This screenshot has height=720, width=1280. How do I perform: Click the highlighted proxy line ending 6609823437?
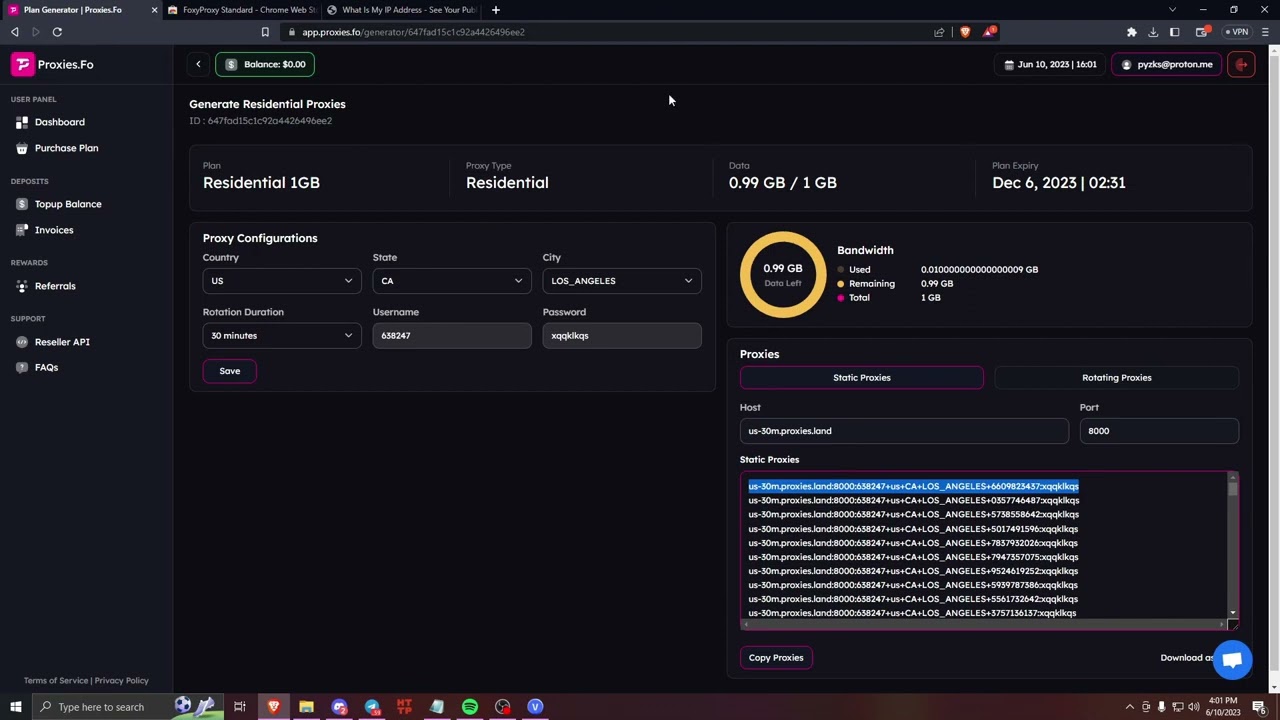tap(913, 486)
